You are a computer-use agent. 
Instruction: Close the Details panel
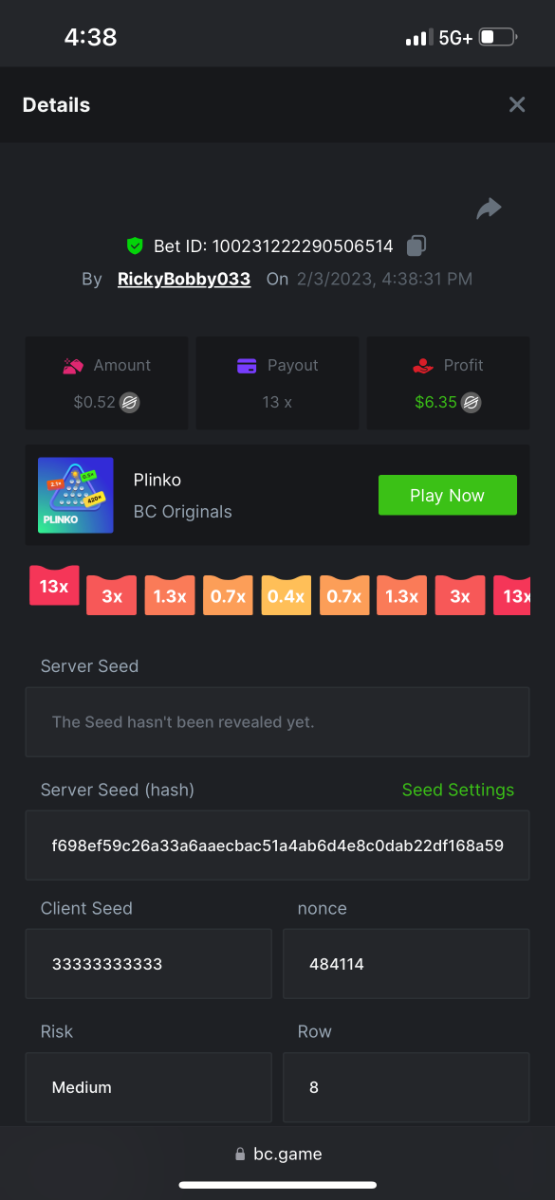pos(517,104)
